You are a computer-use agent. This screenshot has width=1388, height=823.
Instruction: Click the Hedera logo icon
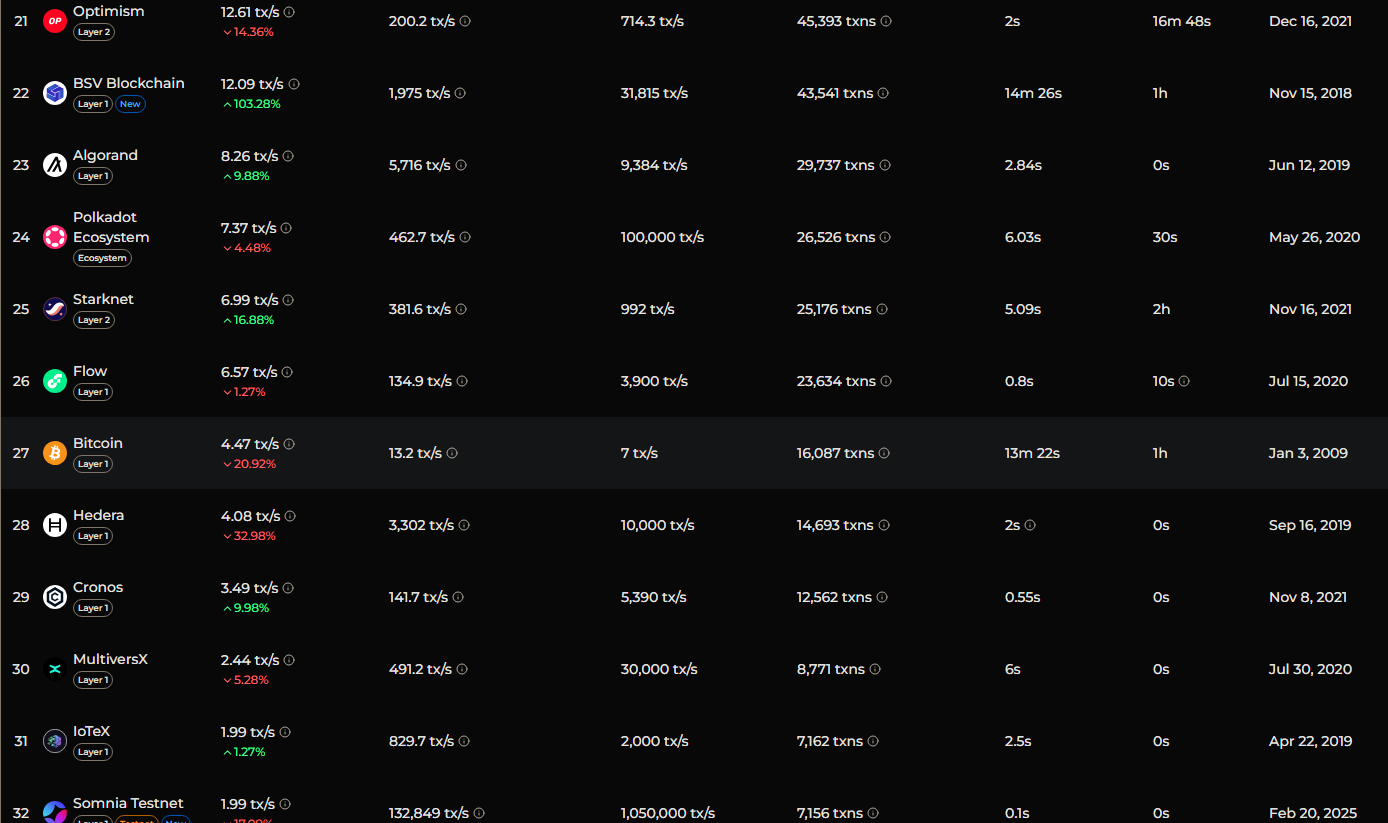(55, 525)
